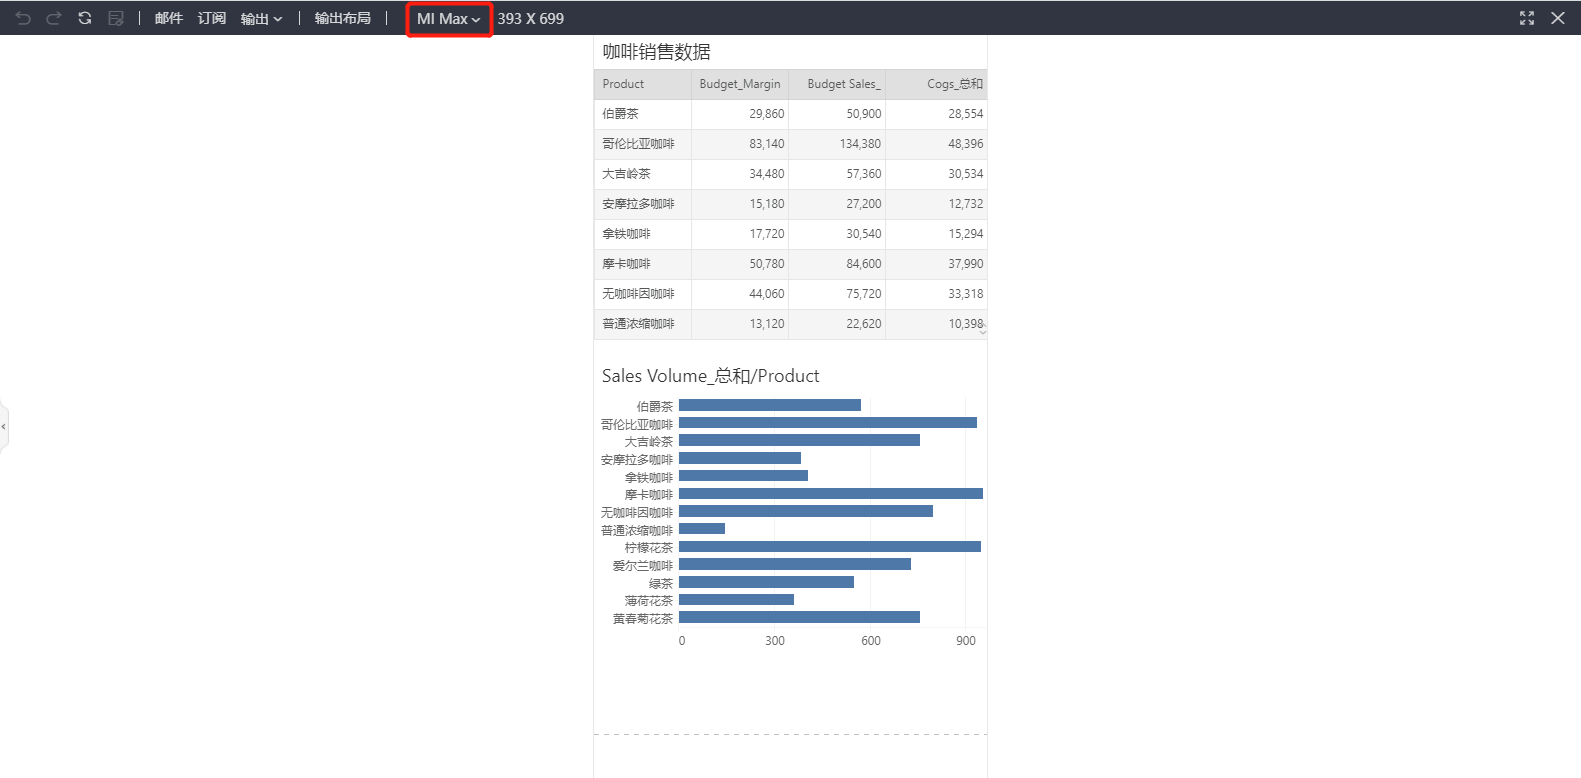The height and width of the screenshot is (778, 1581).
Task: Click the 393 X 699 resolution label
Action: tap(531, 19)
